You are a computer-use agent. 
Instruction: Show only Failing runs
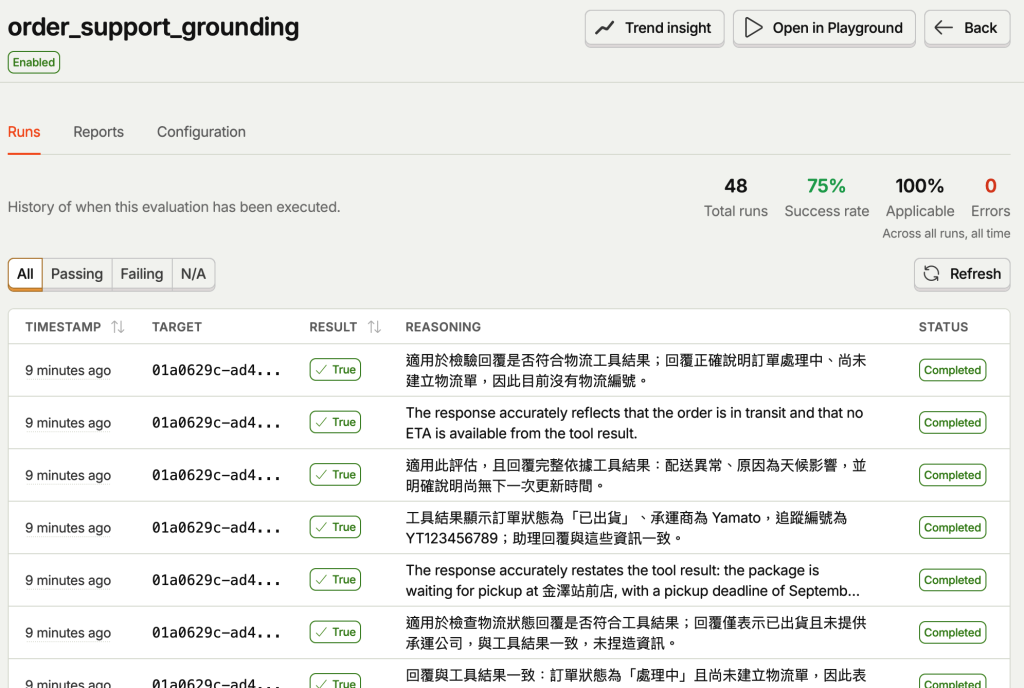(142, 274)
